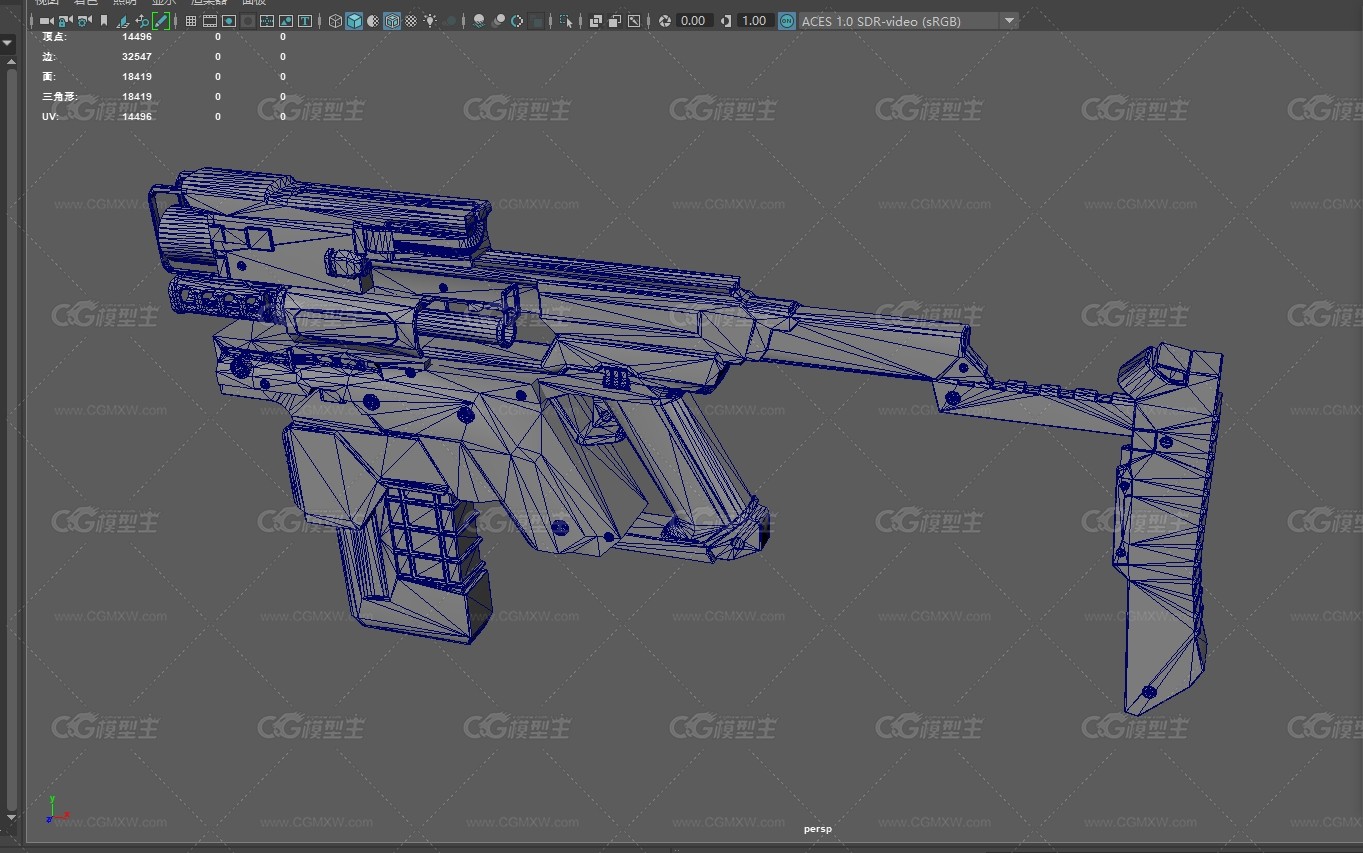Toggle the X-Ray icon

point(595,21)
